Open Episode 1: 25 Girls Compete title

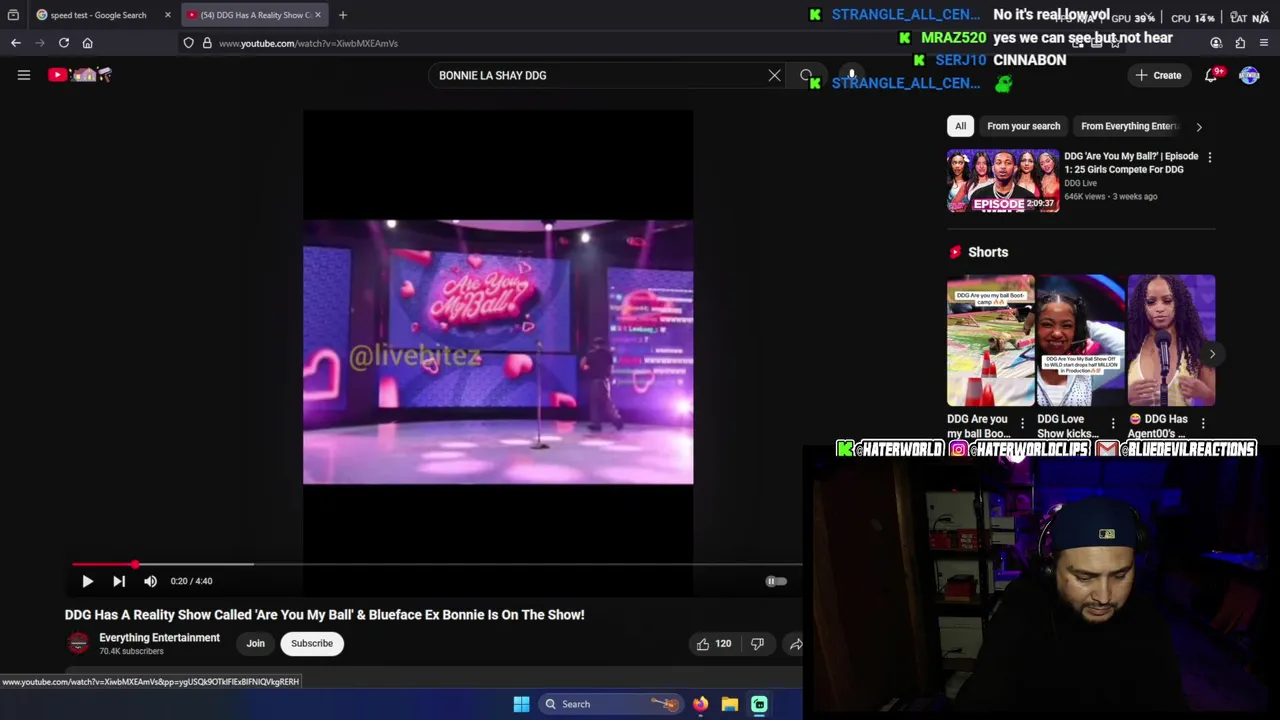coord(1131,163)
